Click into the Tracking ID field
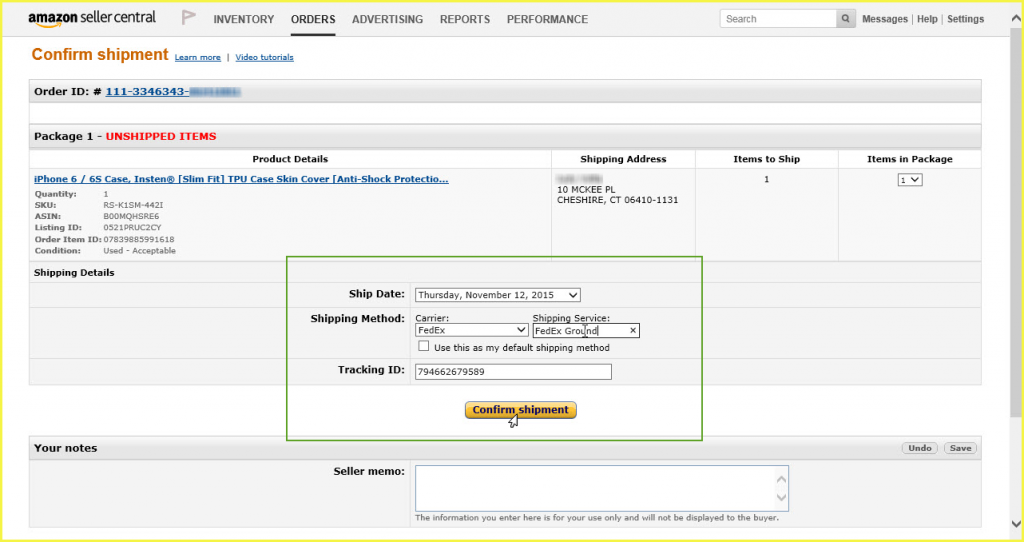Screen dimensions: 1024x542 coord(512,372)
